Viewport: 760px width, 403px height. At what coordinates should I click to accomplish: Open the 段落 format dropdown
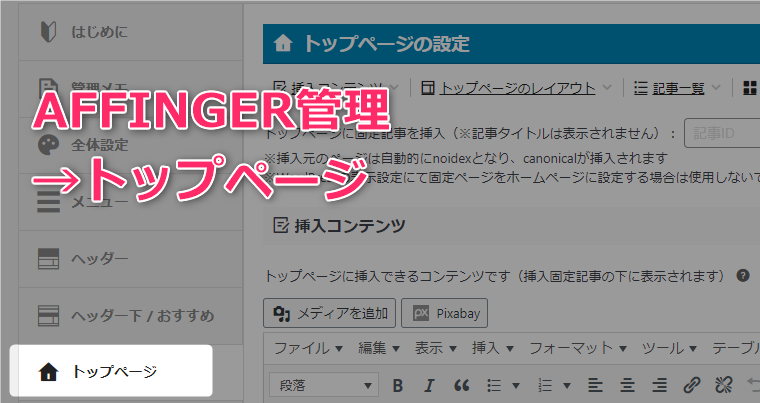pyautogui.click(x=324, y=386)
